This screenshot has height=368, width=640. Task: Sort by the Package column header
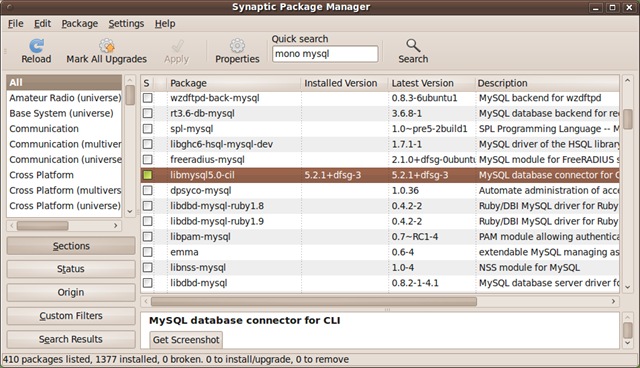tap(233, 83)
